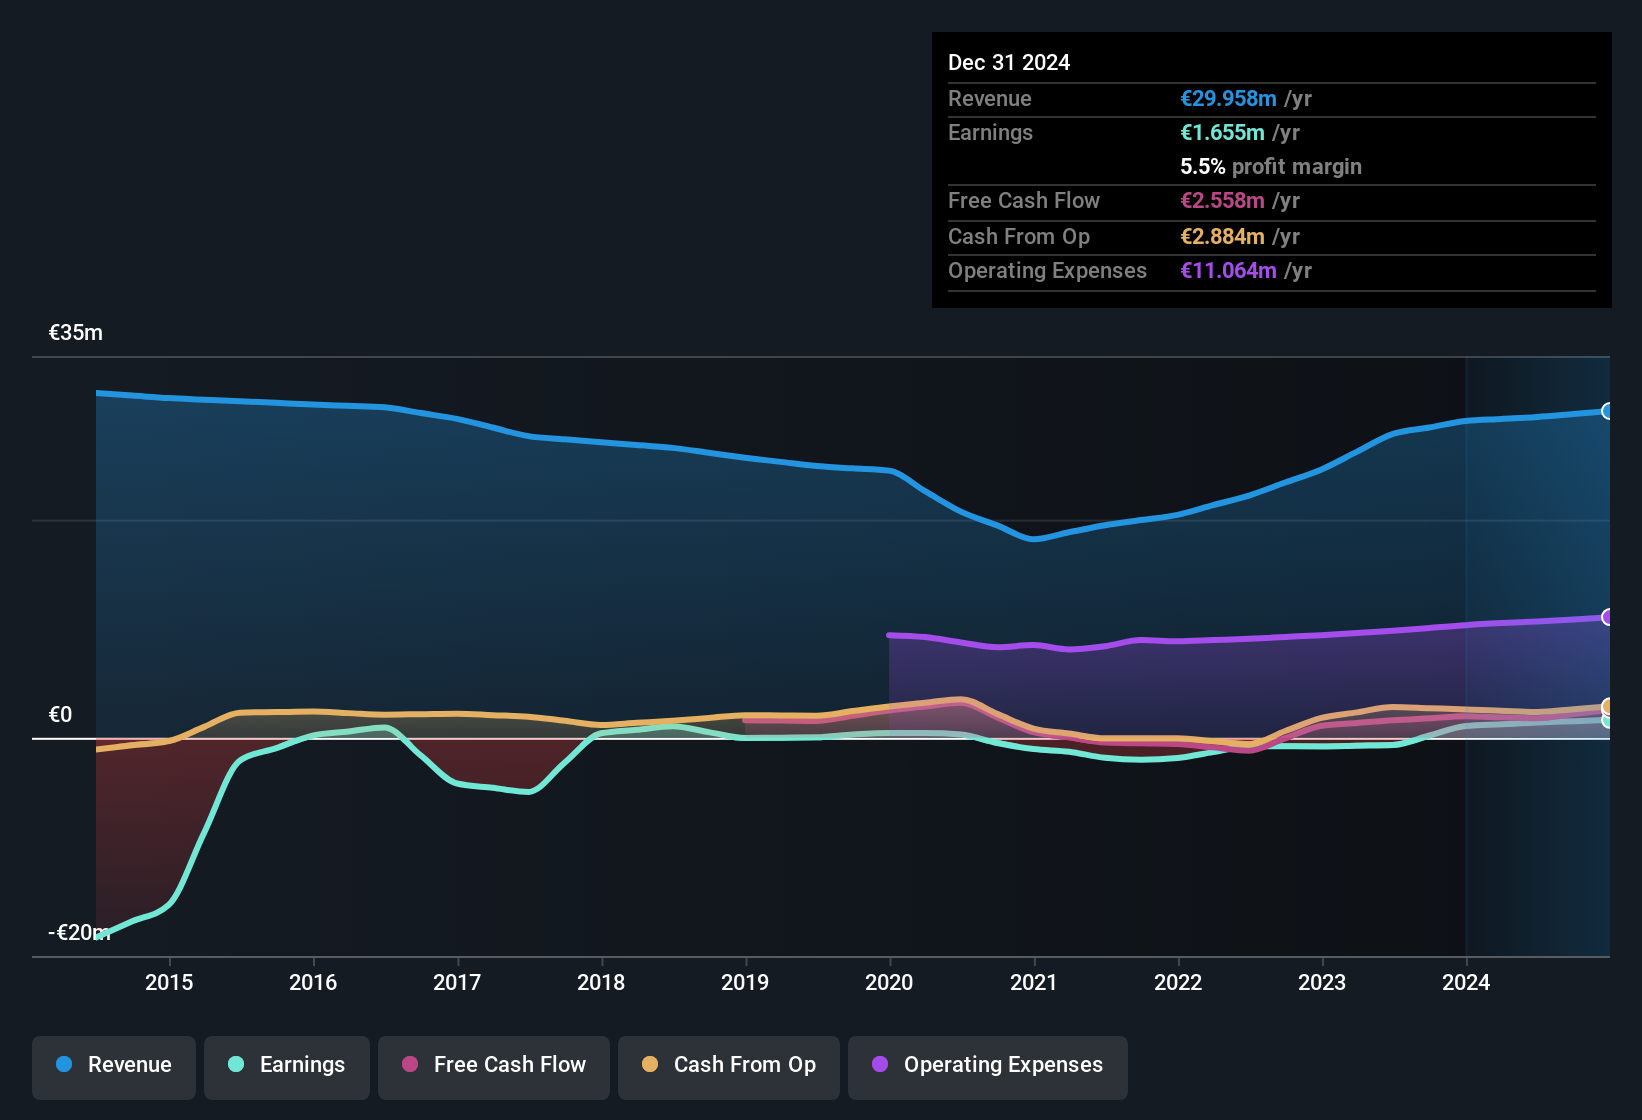Click the Dec 31 2024 tooltip header
Image resolution: width=1642 pixels, height=1120 pixels.
1009,62
